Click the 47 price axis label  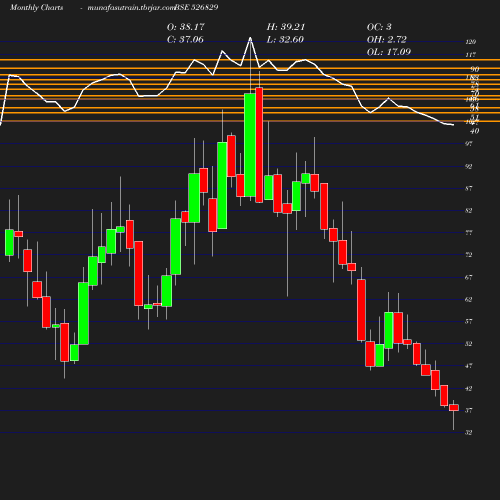[x=469, y=366]
